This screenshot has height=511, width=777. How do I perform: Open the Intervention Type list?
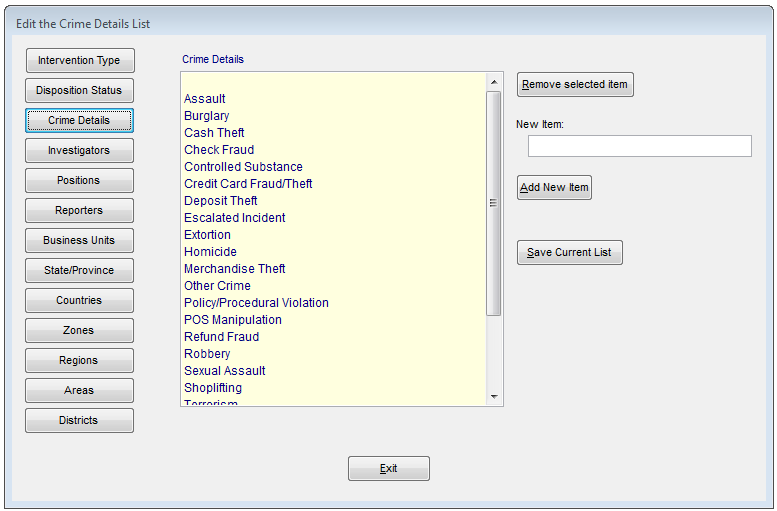click(79, 60)
